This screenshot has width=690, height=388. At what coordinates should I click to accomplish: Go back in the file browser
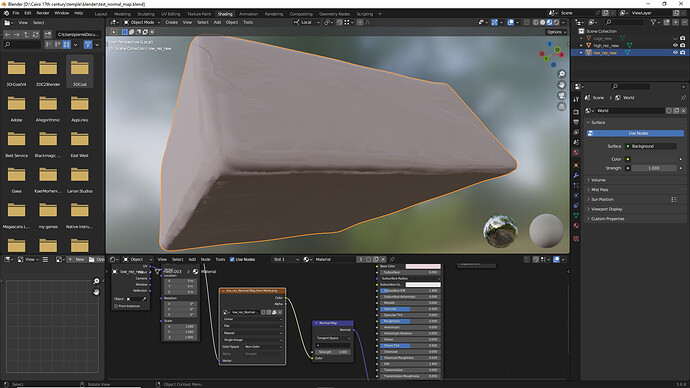click(x=7, y=34)
